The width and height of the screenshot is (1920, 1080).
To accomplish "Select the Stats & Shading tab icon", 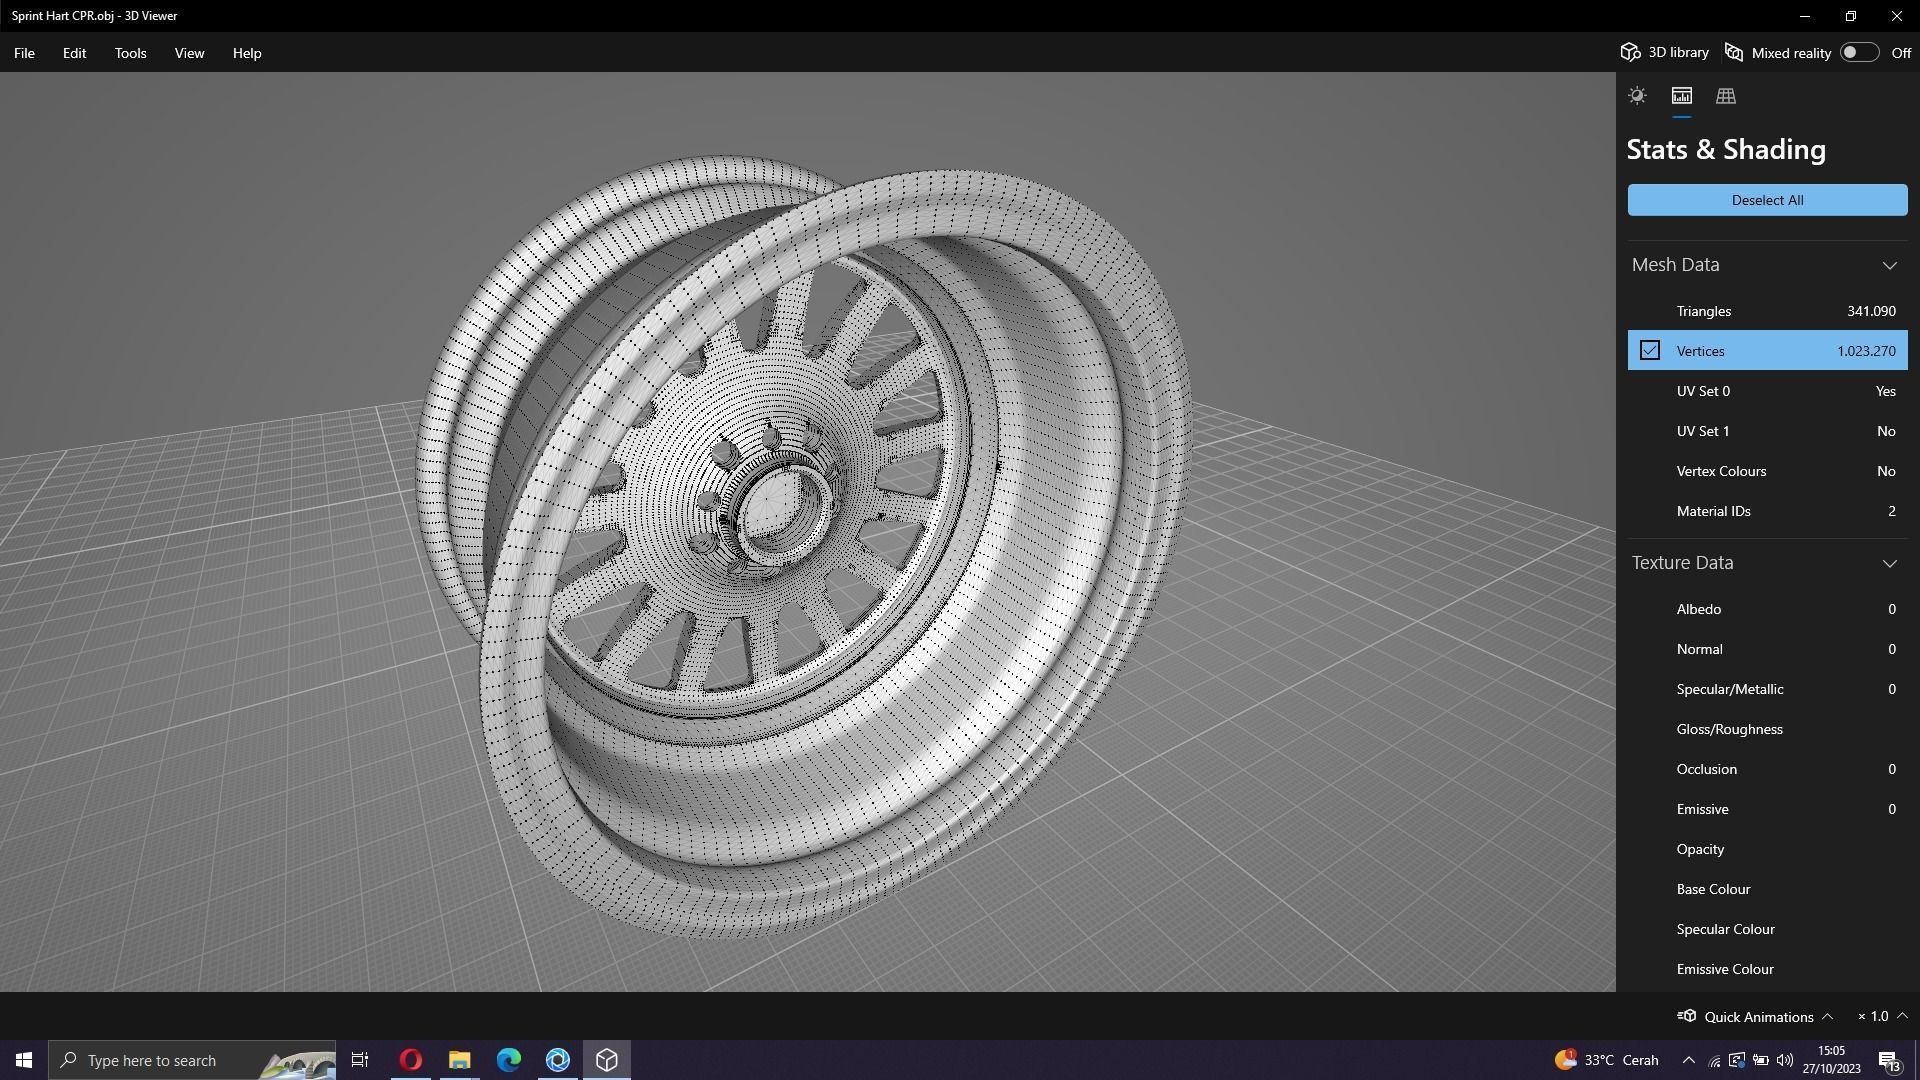I will (1681, 96).
